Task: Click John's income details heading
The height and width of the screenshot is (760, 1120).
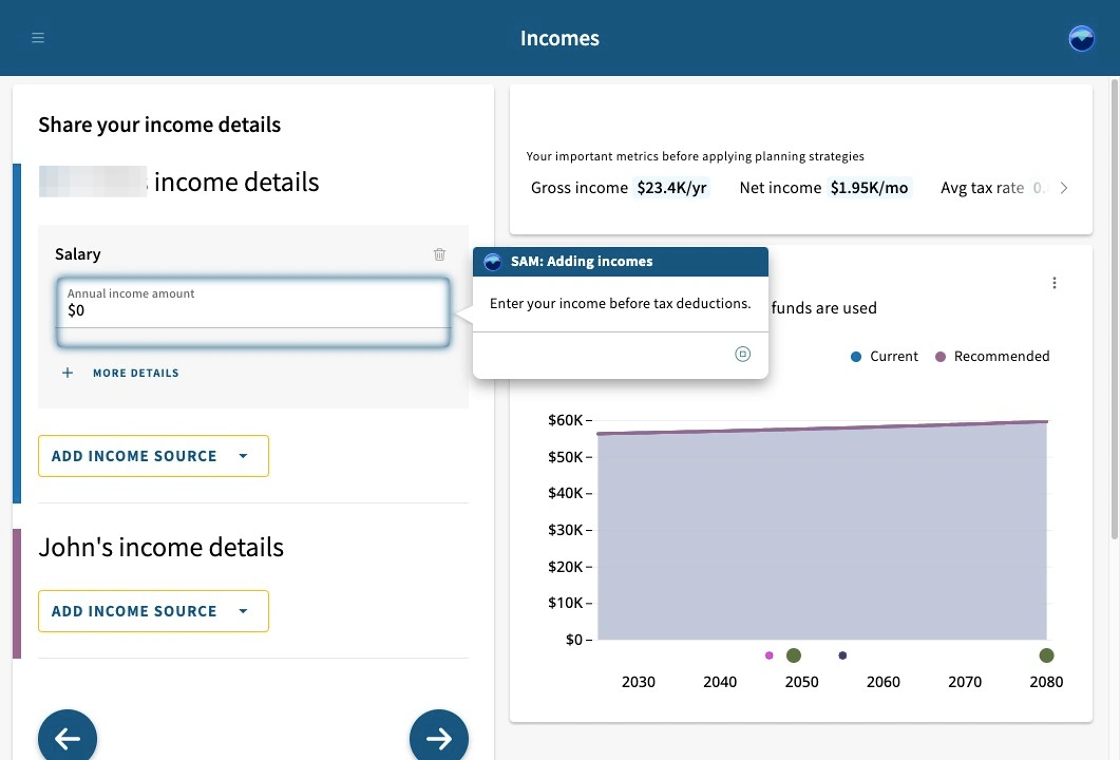Action: (161, 547)
